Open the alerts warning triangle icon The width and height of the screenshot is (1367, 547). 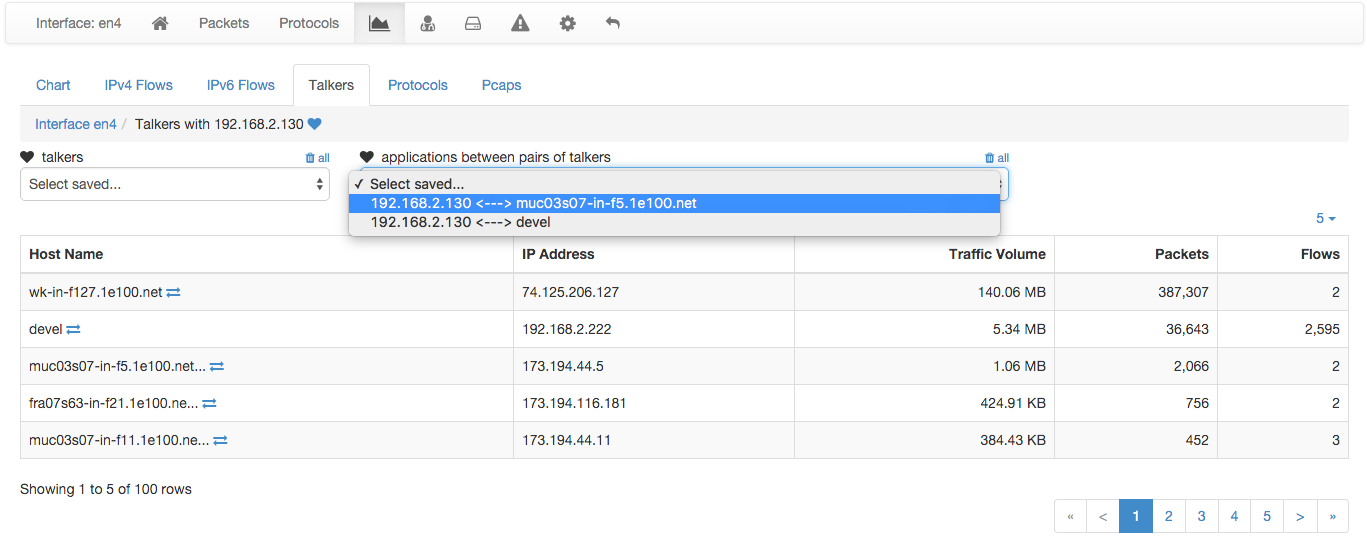coord(520,23)
